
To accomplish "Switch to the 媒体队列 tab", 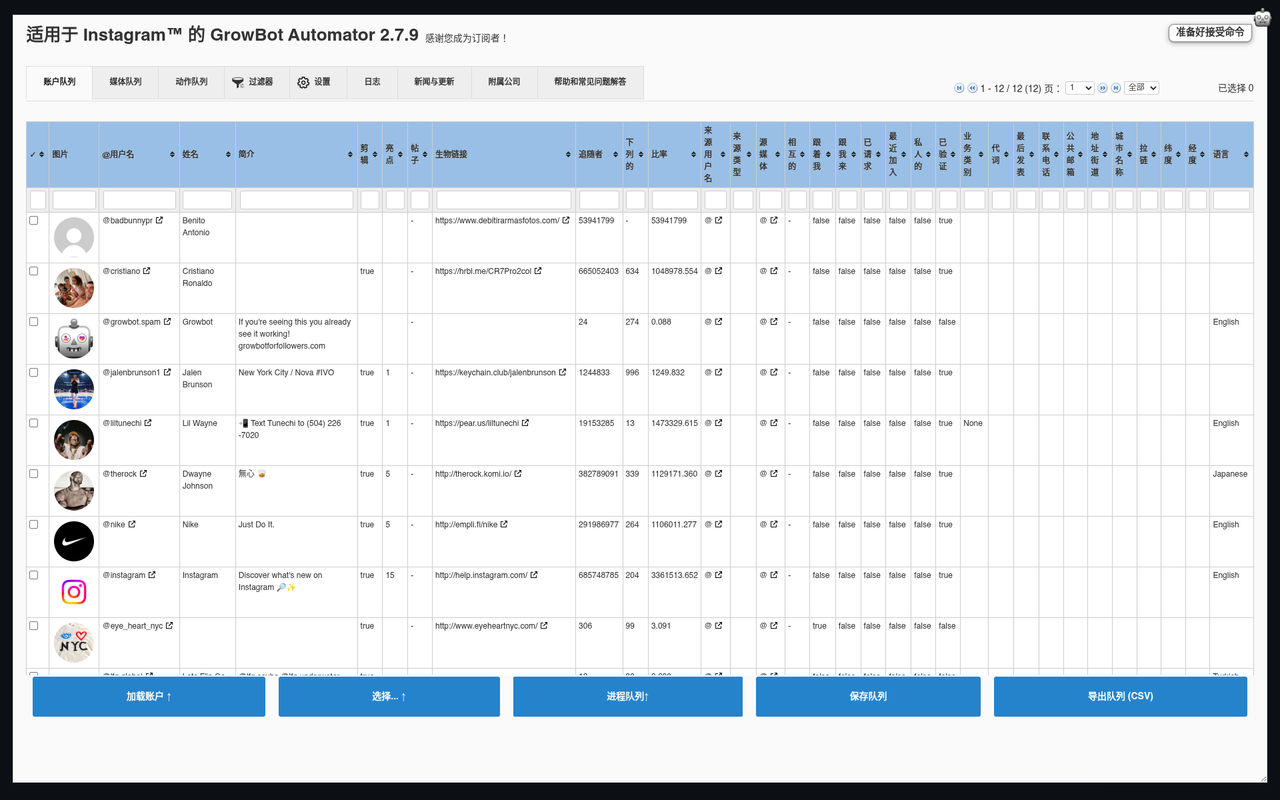I will pos(125,82).
